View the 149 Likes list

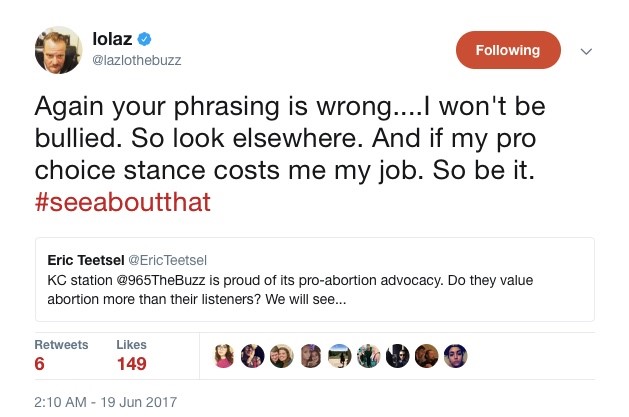132,355
